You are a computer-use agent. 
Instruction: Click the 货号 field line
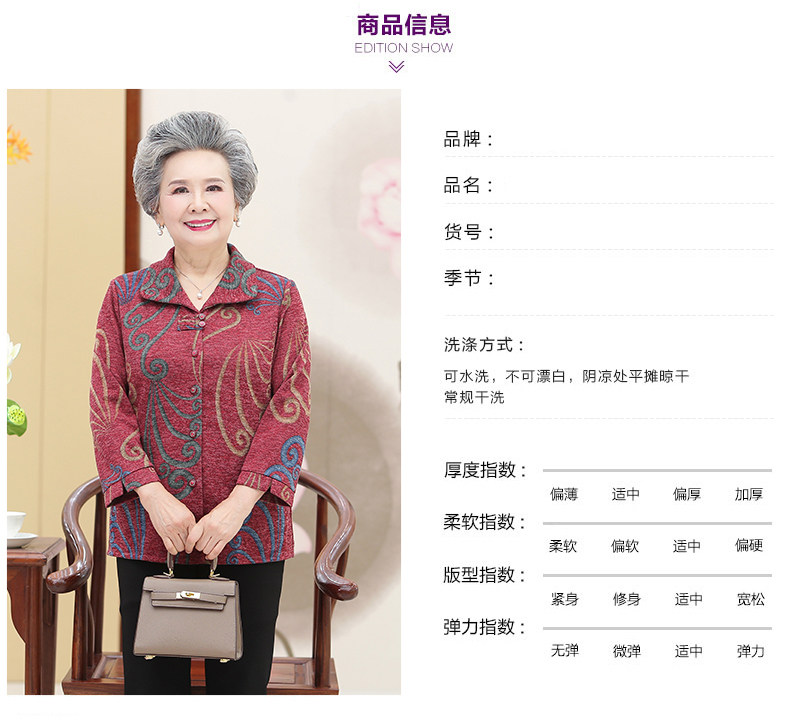point(608,232)
